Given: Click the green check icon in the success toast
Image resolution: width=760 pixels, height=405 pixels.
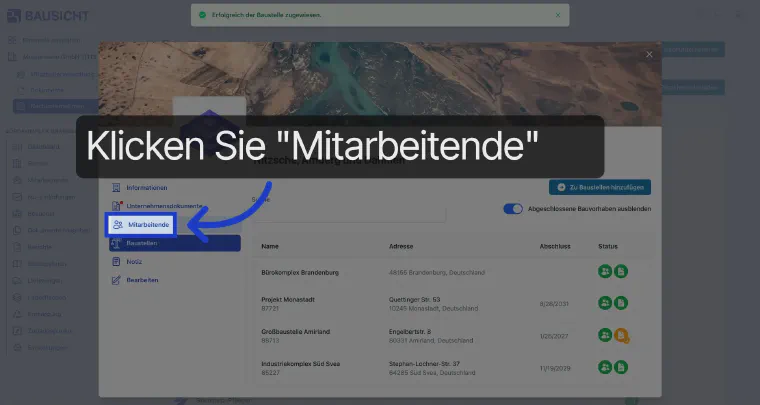Looking at the screenshot, I should point(202,15).
